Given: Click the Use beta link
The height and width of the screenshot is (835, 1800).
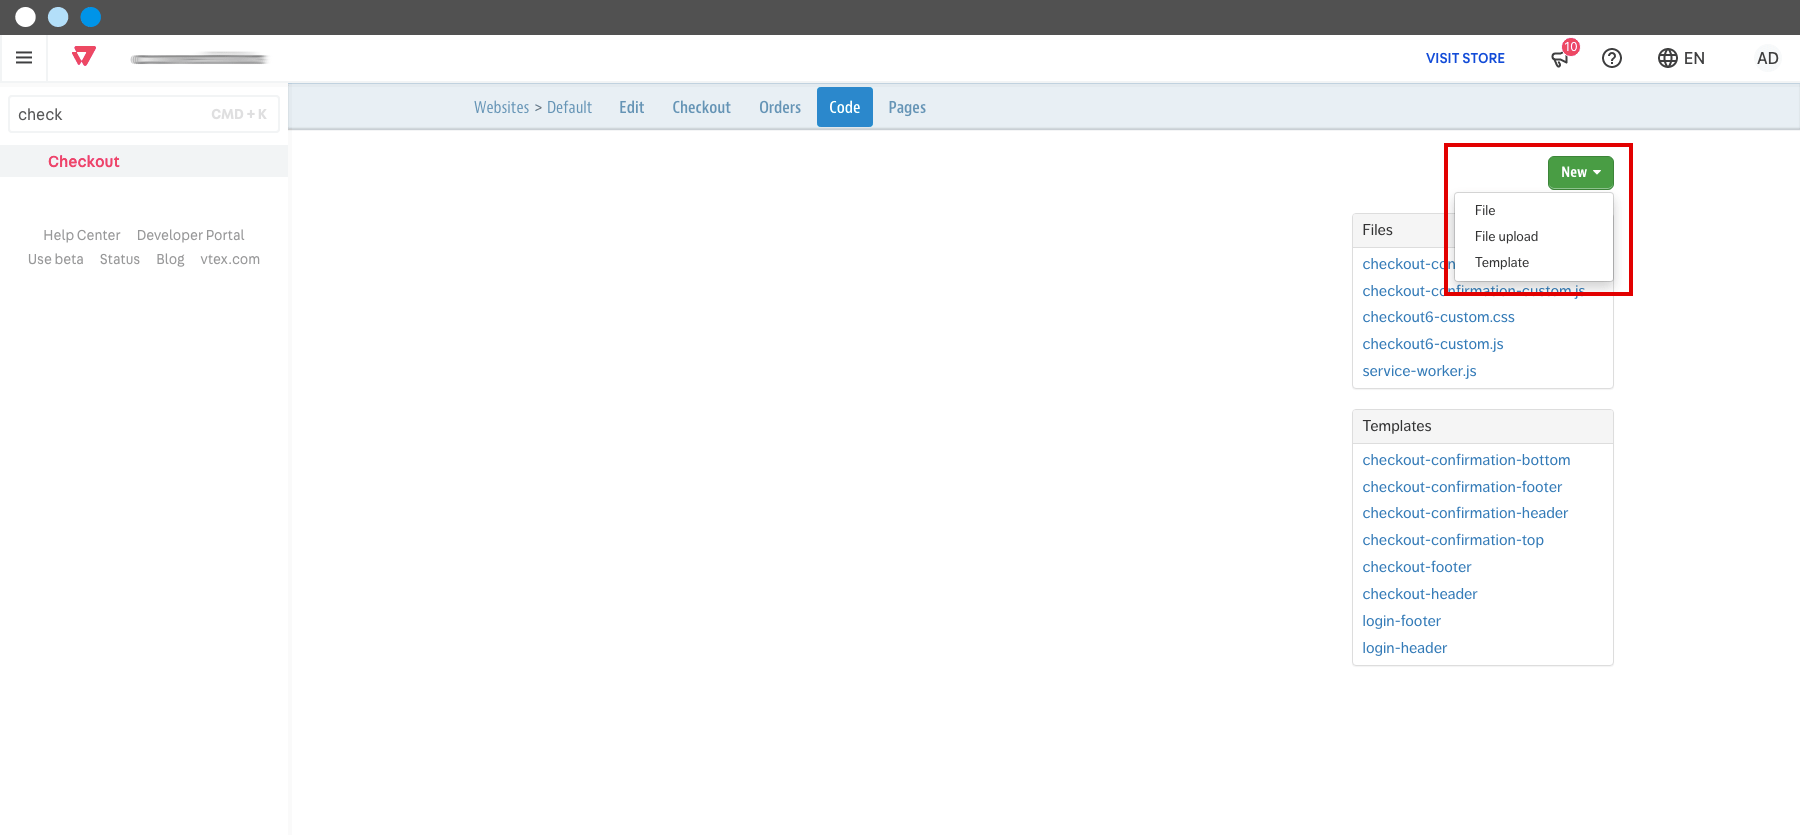Looking at the screenshot, I should point(56,259).
